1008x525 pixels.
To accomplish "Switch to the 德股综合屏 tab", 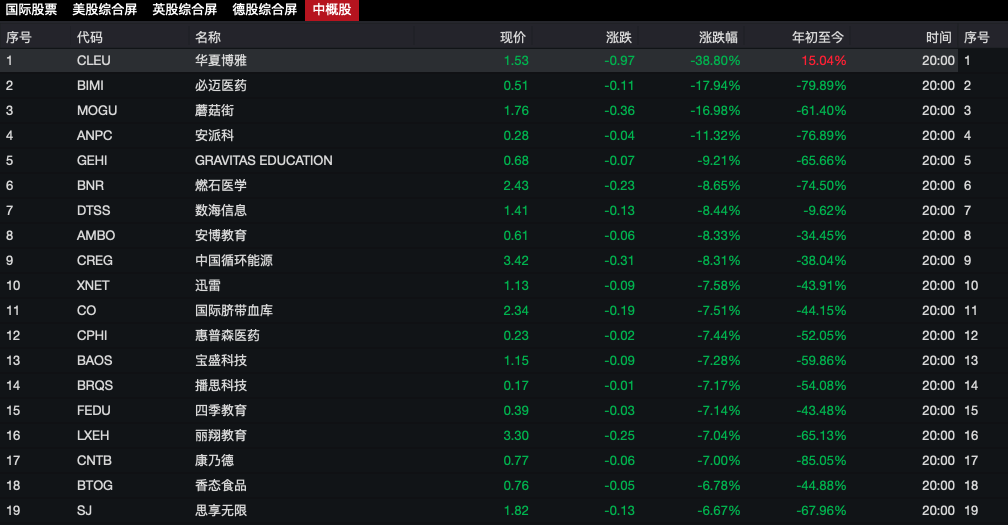I will pos(264,10).
